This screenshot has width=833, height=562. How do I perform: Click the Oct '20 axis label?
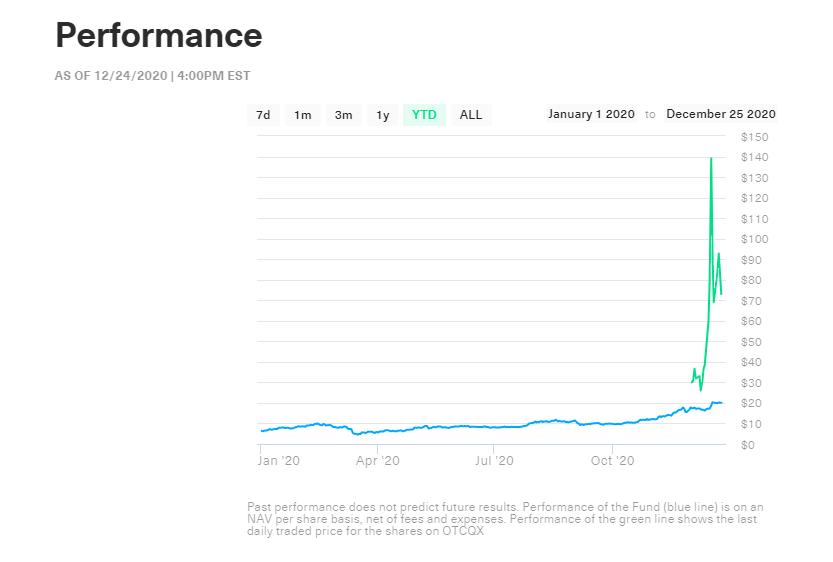pyautogui.click(x=612, y=461)
